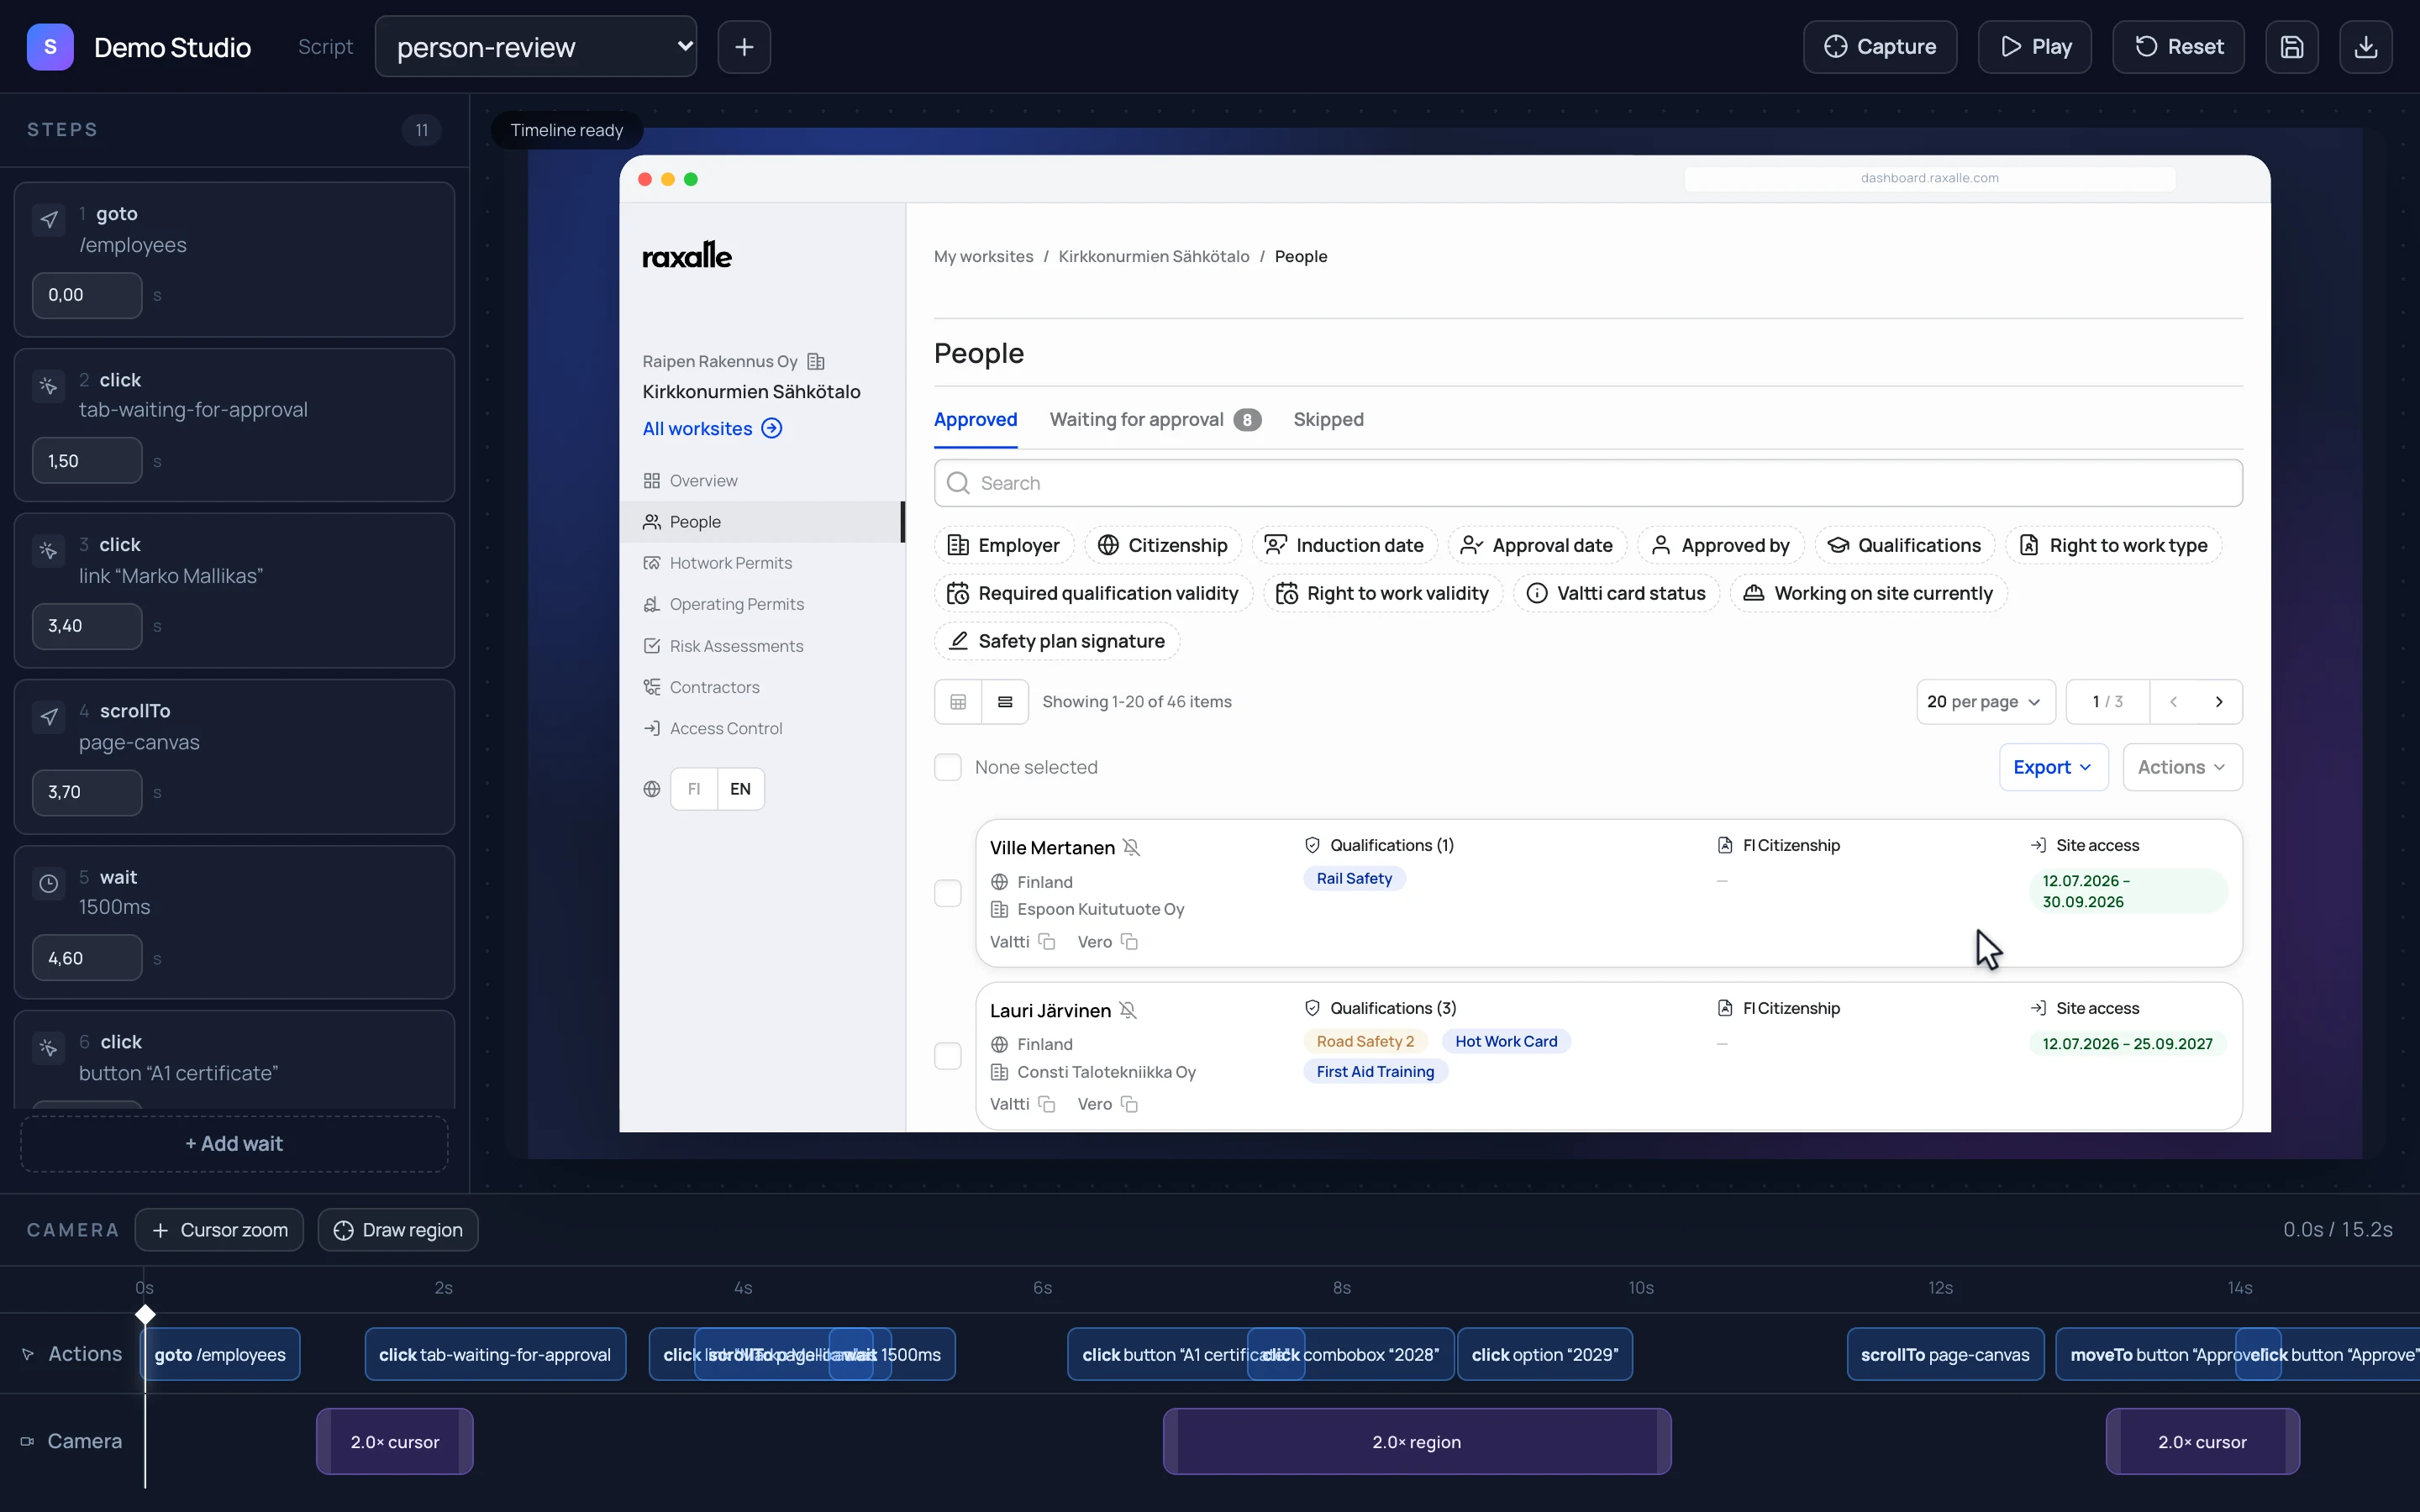Viewport: 2420px width, 1512px height.
Task: Click the Reset button
Action: click(2178, 47)
